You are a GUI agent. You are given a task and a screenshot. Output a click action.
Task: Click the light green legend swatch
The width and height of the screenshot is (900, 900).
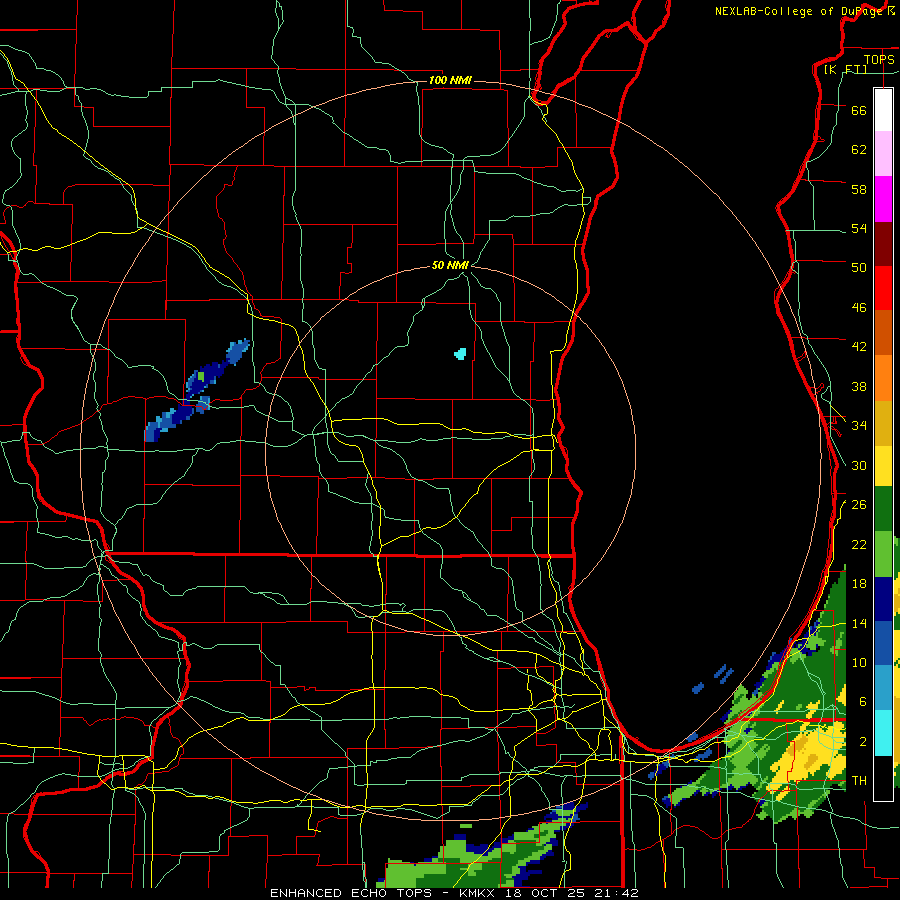tap(883, 554)
